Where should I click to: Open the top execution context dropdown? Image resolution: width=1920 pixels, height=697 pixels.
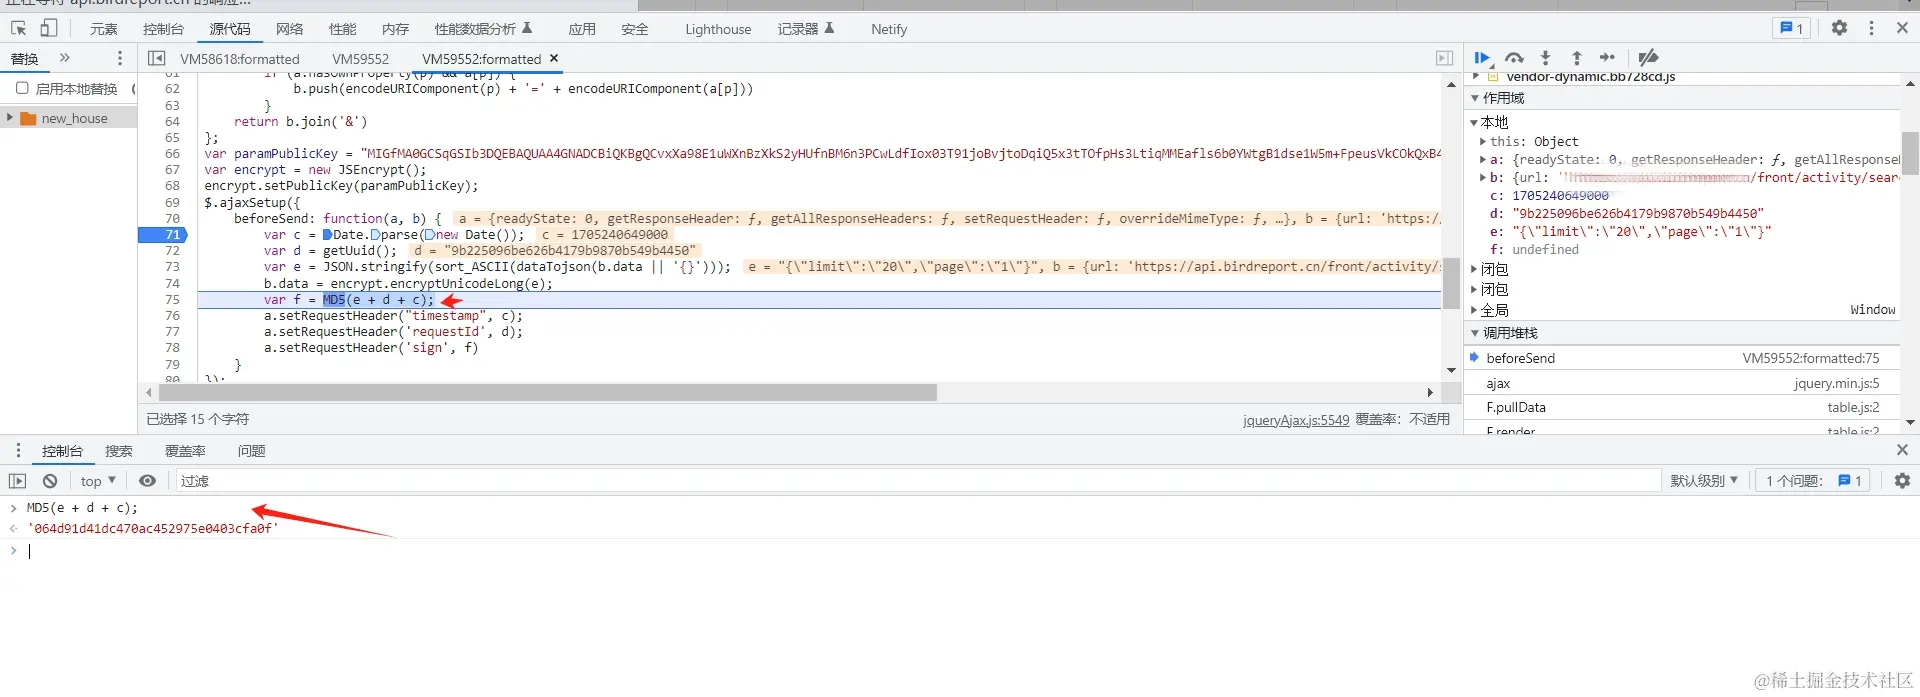(98, 481)
